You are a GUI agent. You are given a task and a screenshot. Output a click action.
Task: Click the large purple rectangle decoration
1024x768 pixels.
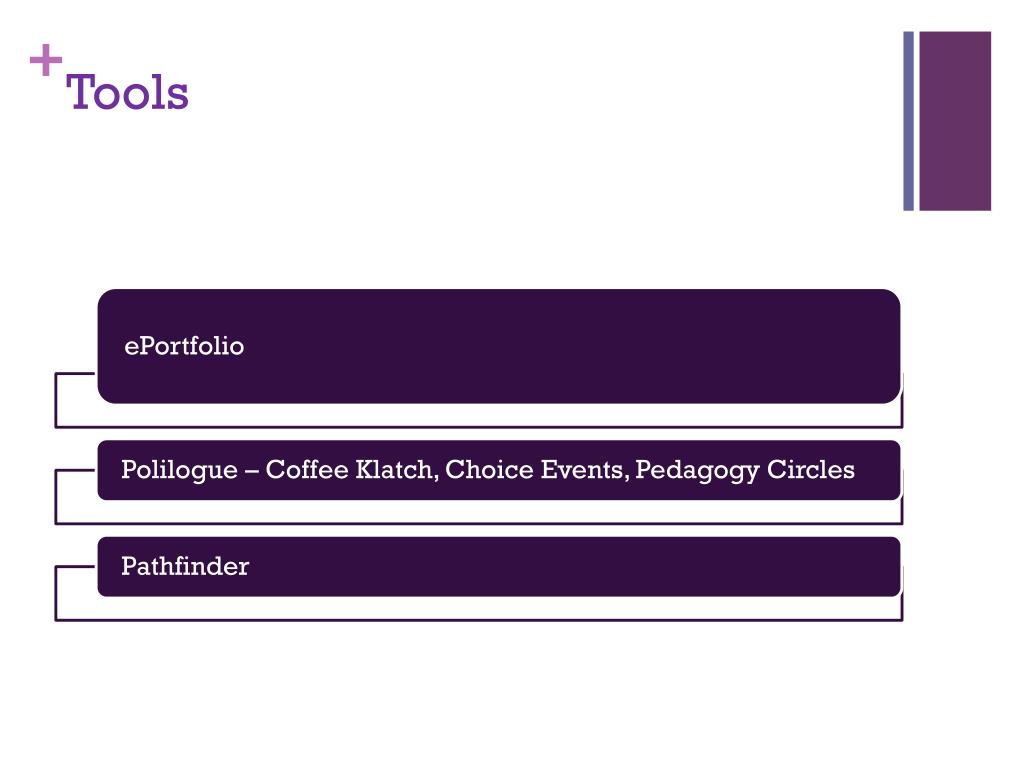pyautogui.click(x=955, y=121)
